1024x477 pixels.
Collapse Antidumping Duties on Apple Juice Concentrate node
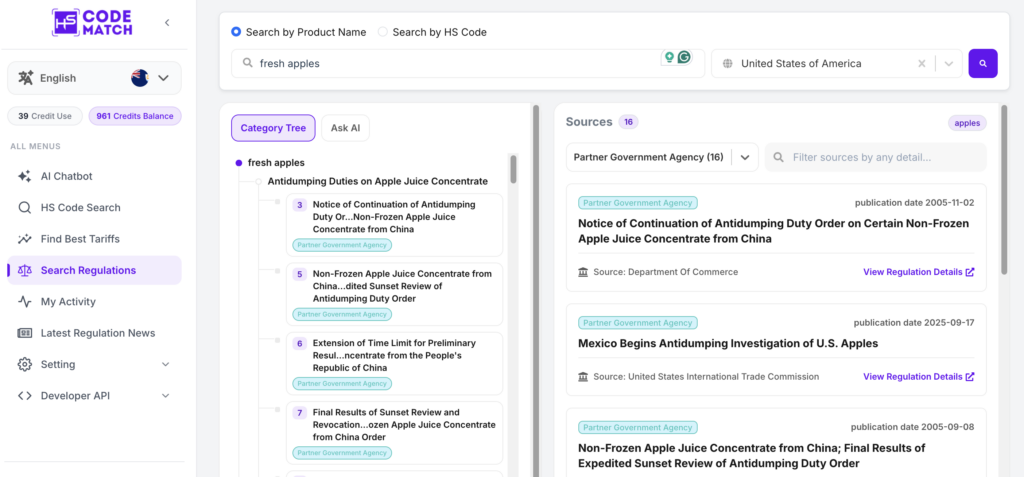(259, 182)
